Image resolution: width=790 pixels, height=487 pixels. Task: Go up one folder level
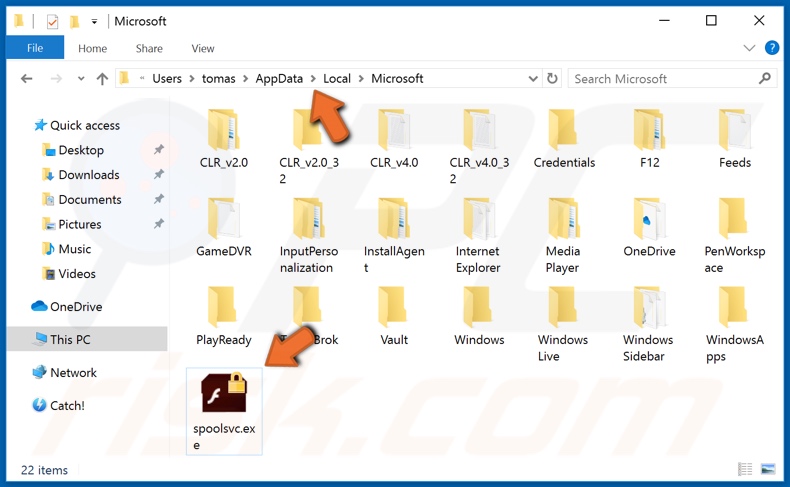[x=102, y=79]
